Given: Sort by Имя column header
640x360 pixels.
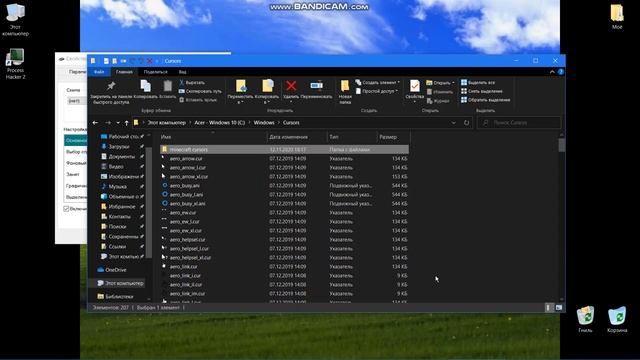Looking at the screenshot, I should 212,137.
